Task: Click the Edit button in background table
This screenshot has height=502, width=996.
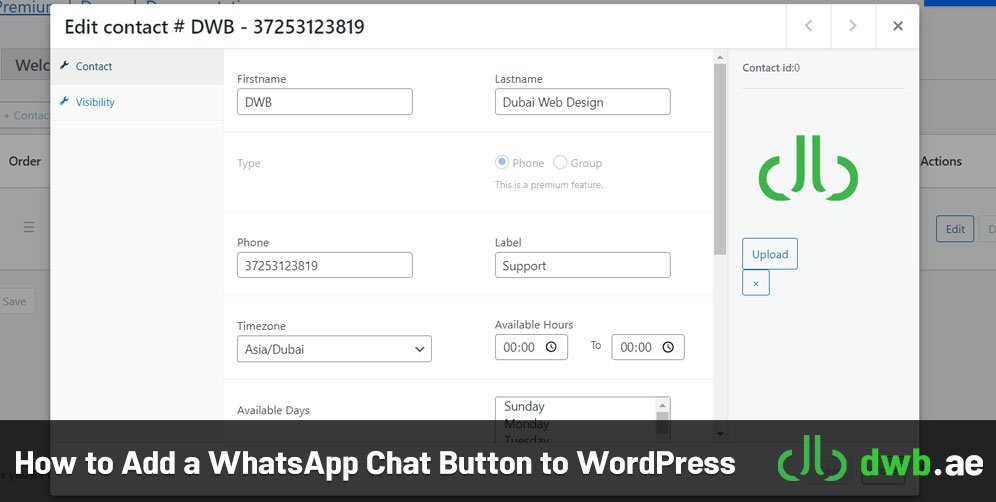Action: pos(955,229)
